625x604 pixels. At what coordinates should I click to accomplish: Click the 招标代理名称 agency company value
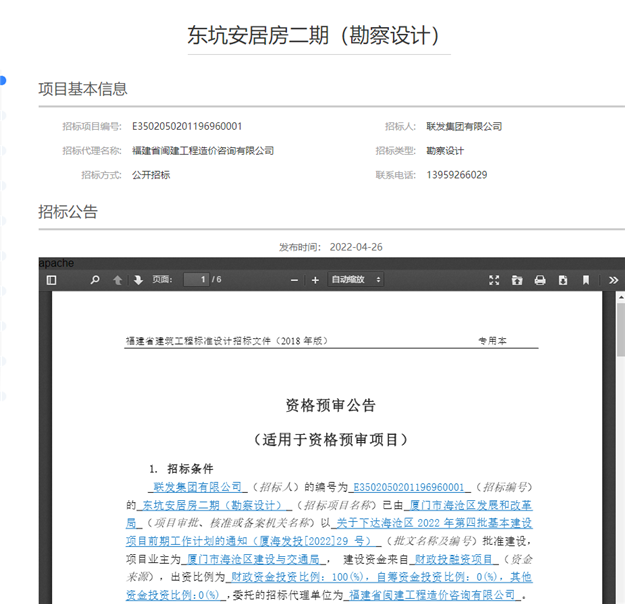[203, 151]
